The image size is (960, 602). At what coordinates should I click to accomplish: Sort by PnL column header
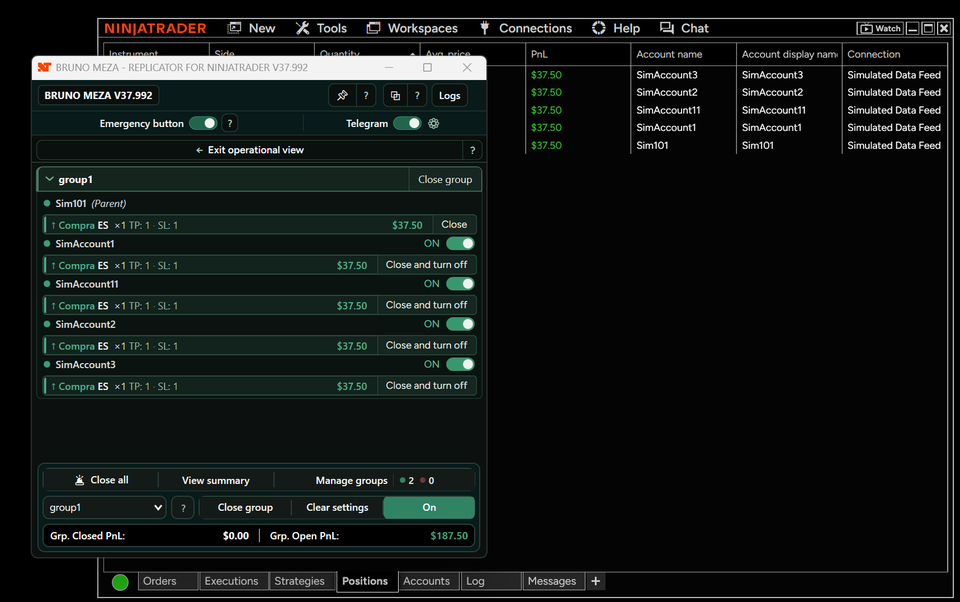pyautogui.click(x=578, y=55)
